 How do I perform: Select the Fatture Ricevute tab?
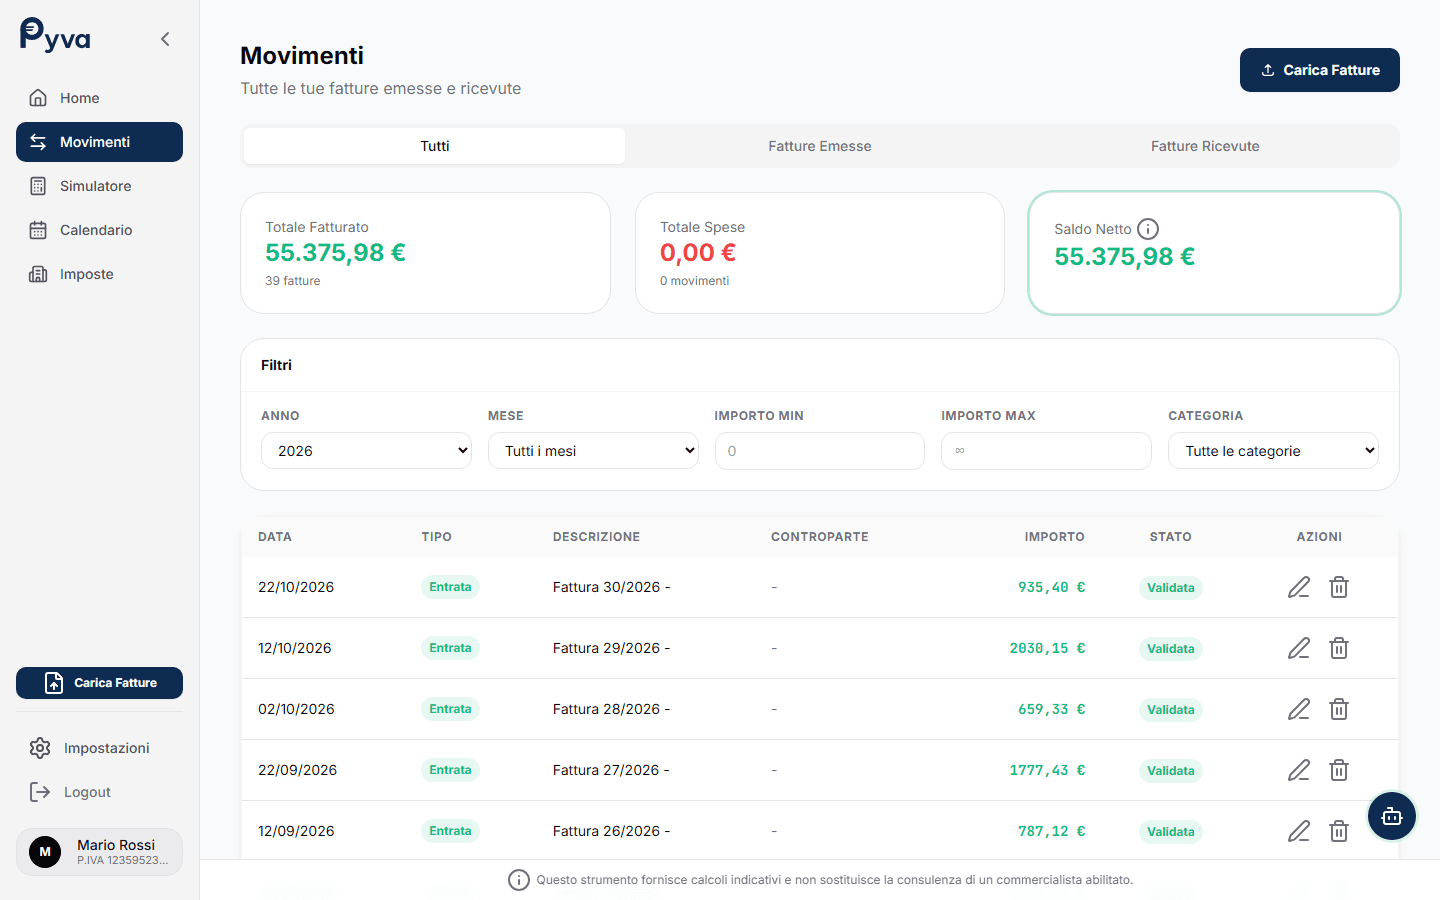1204,146
